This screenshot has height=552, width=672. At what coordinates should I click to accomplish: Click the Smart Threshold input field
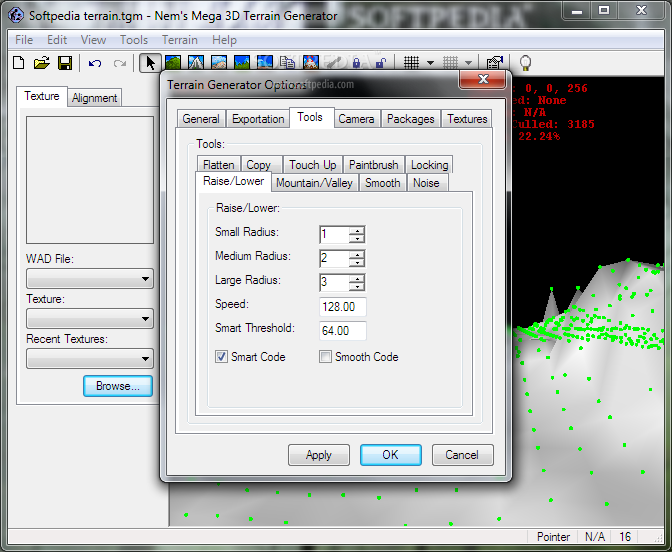[x=343, y=330]
